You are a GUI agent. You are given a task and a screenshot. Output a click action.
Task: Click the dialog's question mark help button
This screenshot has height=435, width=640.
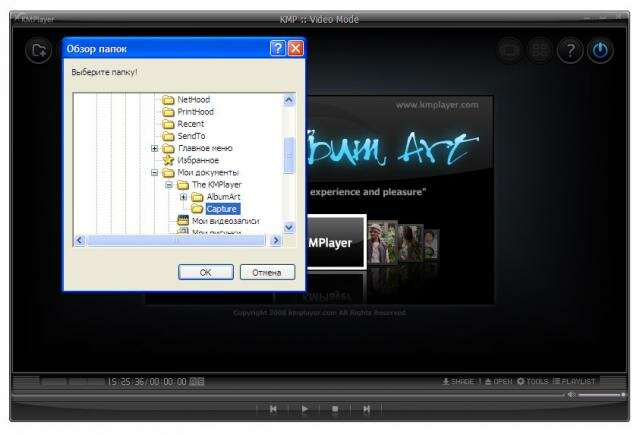pos(278,48)
